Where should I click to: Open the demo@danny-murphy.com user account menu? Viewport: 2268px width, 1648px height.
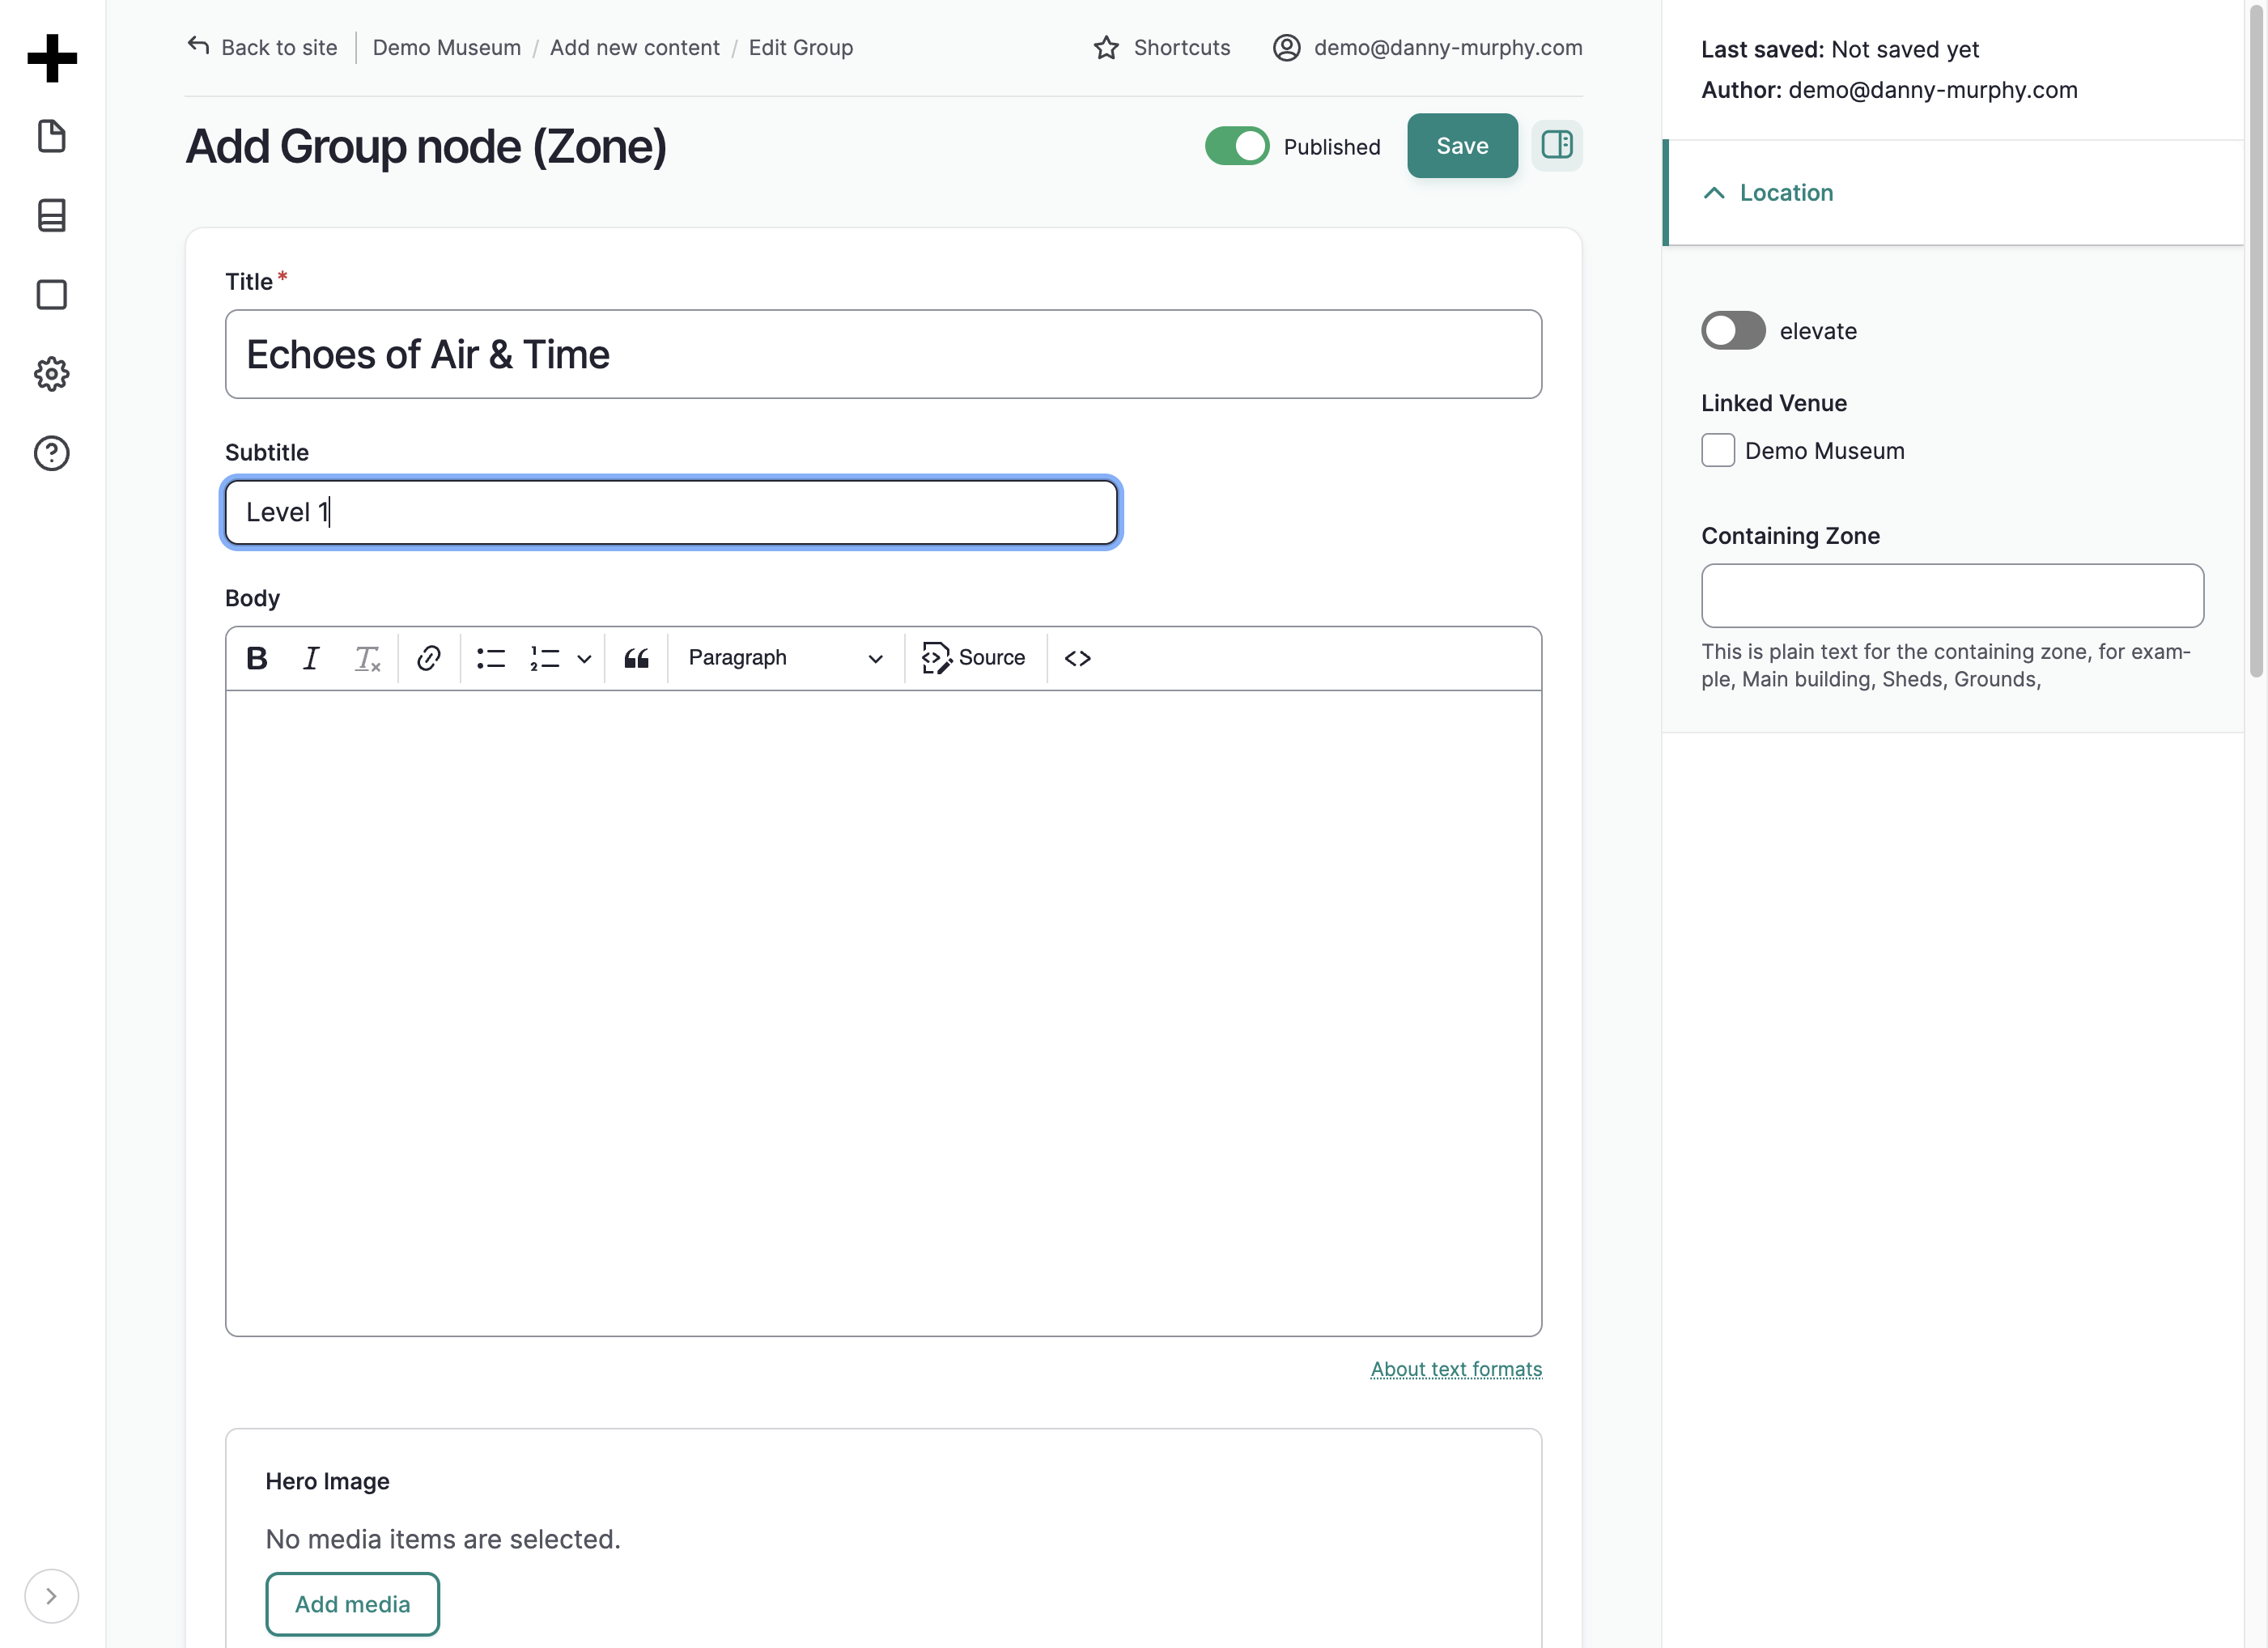[1427, 47]
